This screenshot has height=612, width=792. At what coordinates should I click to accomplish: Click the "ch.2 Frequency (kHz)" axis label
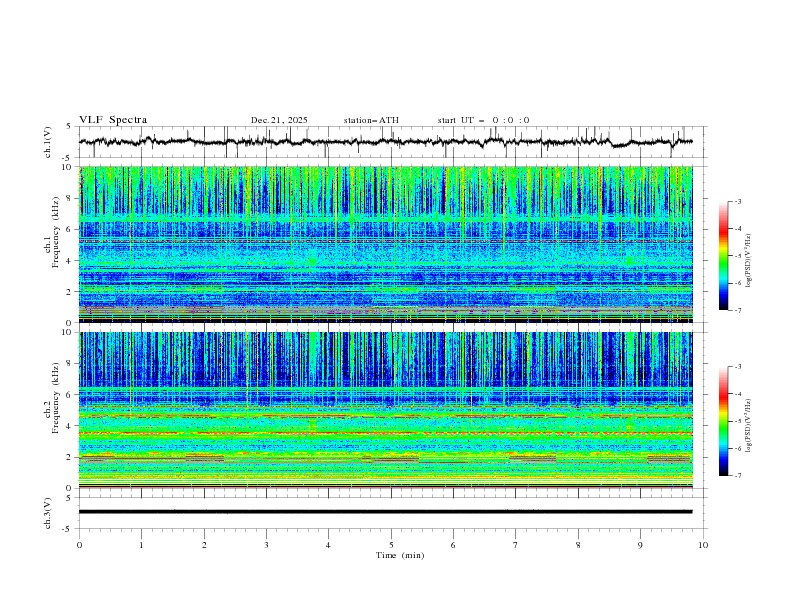click(51, 397)
